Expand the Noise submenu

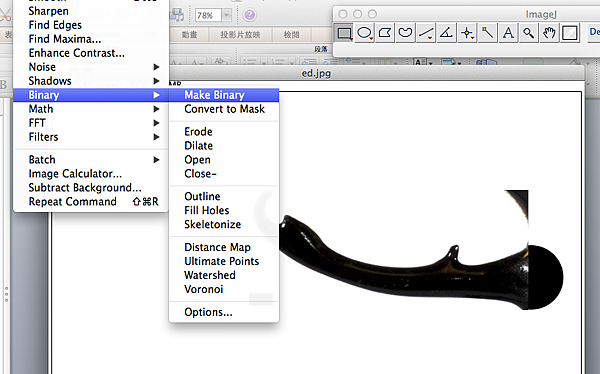pyautogui.click(x=91, y=67)
